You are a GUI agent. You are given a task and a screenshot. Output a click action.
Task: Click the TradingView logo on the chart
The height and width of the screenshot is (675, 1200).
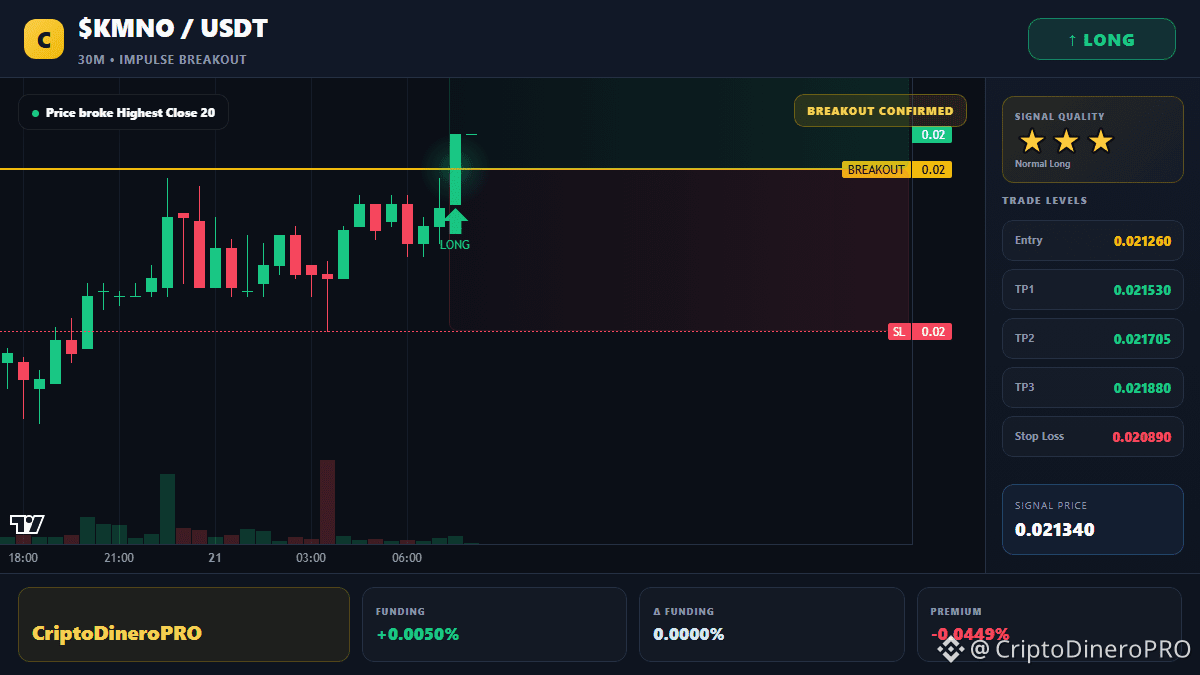(x=27, y=523)
